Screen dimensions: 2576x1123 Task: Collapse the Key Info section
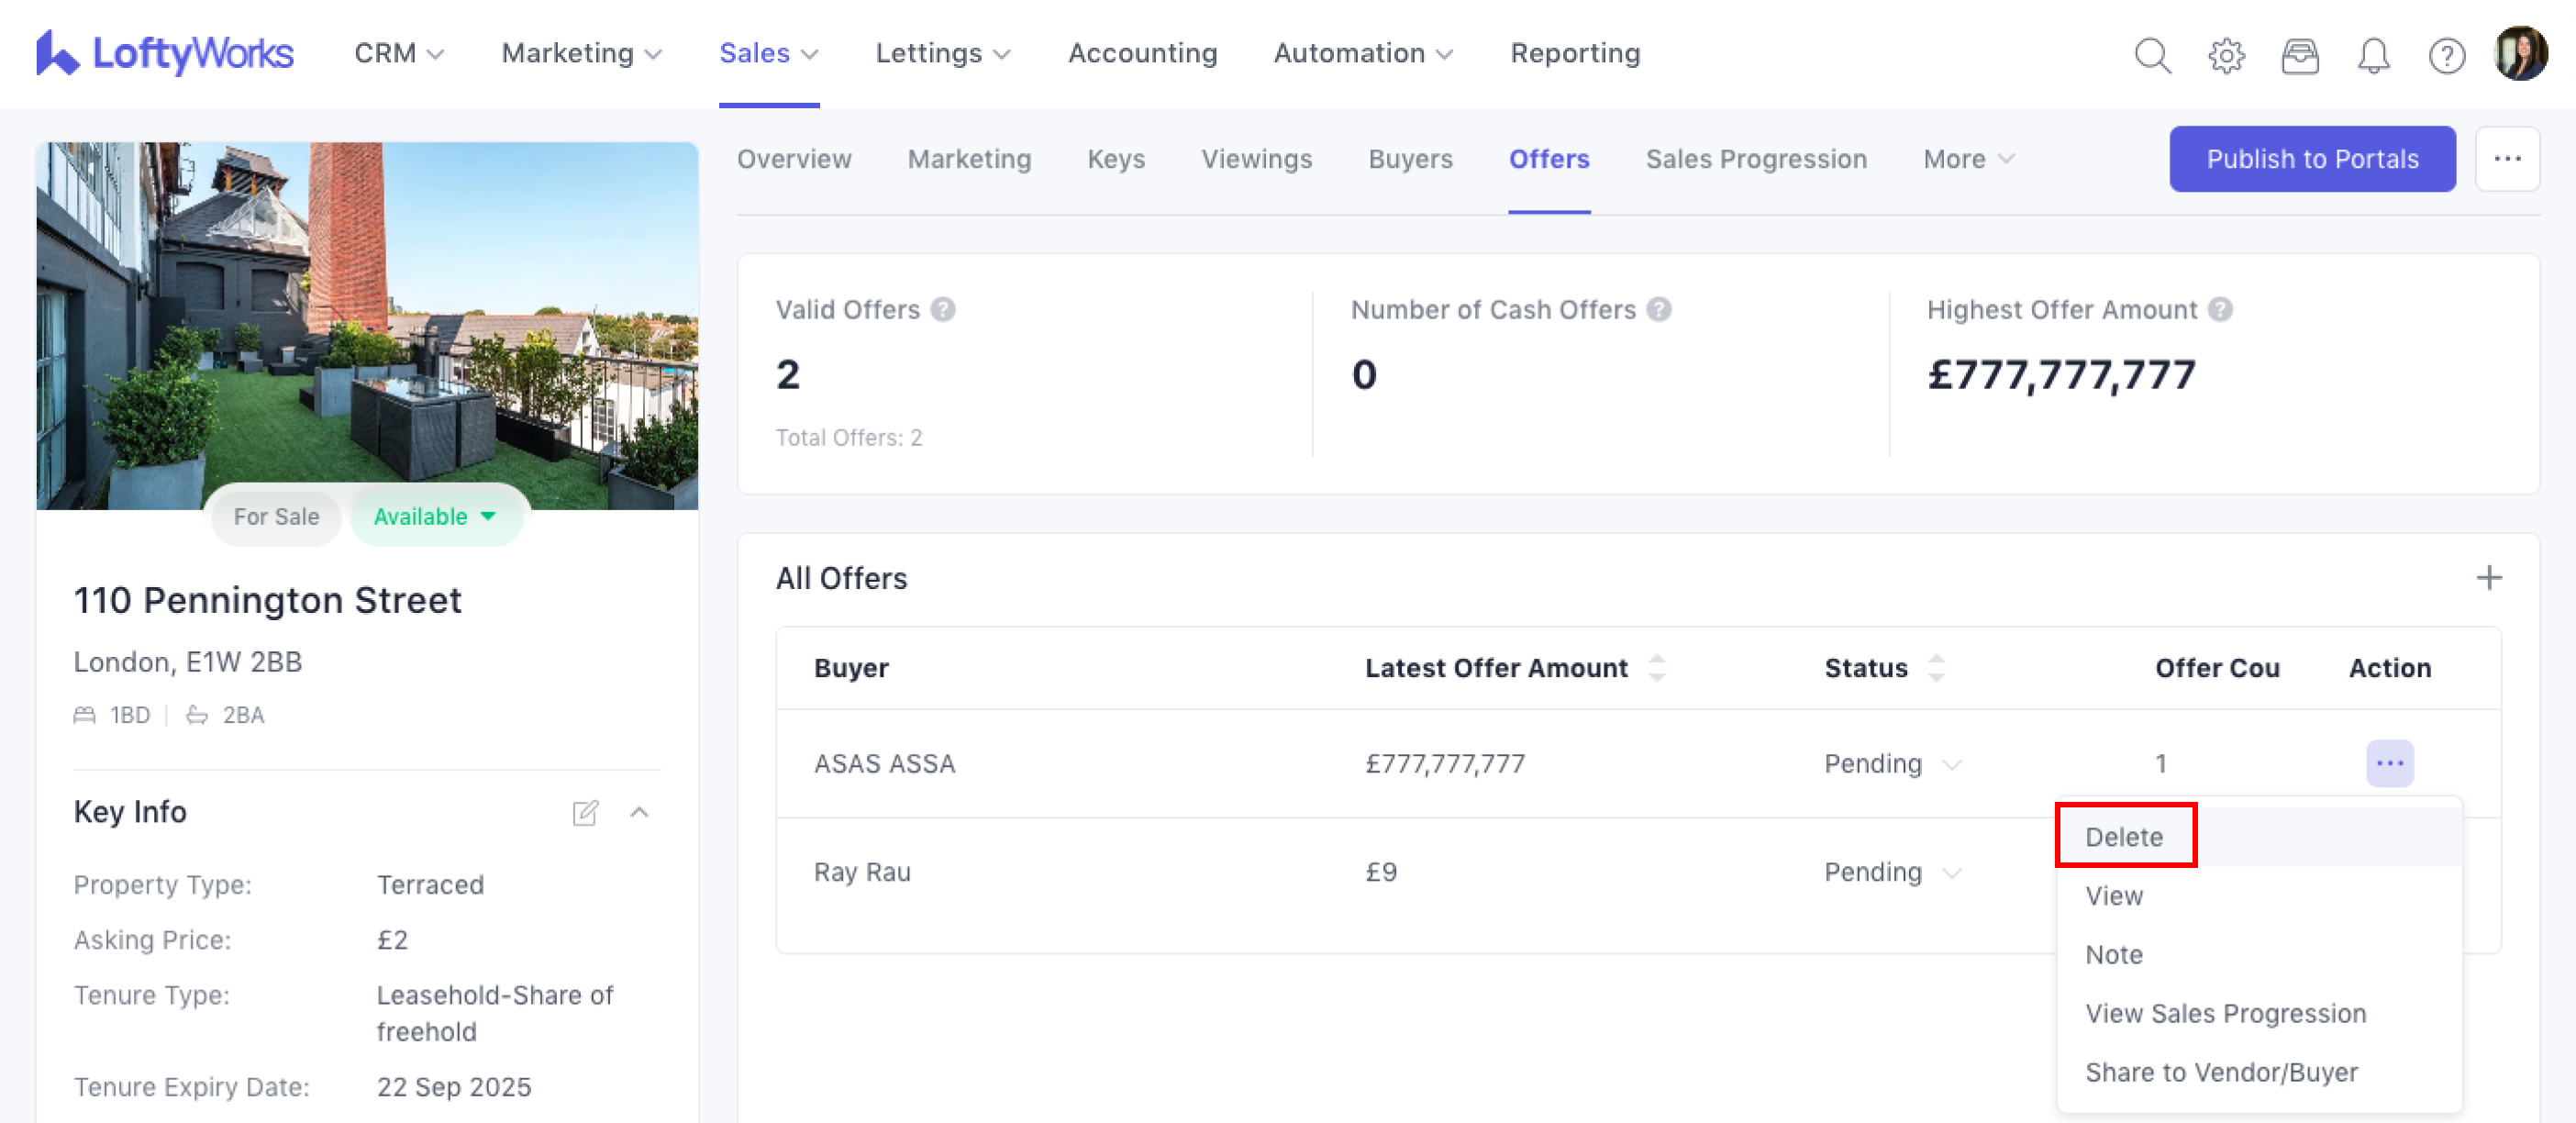tap(640, 812)
